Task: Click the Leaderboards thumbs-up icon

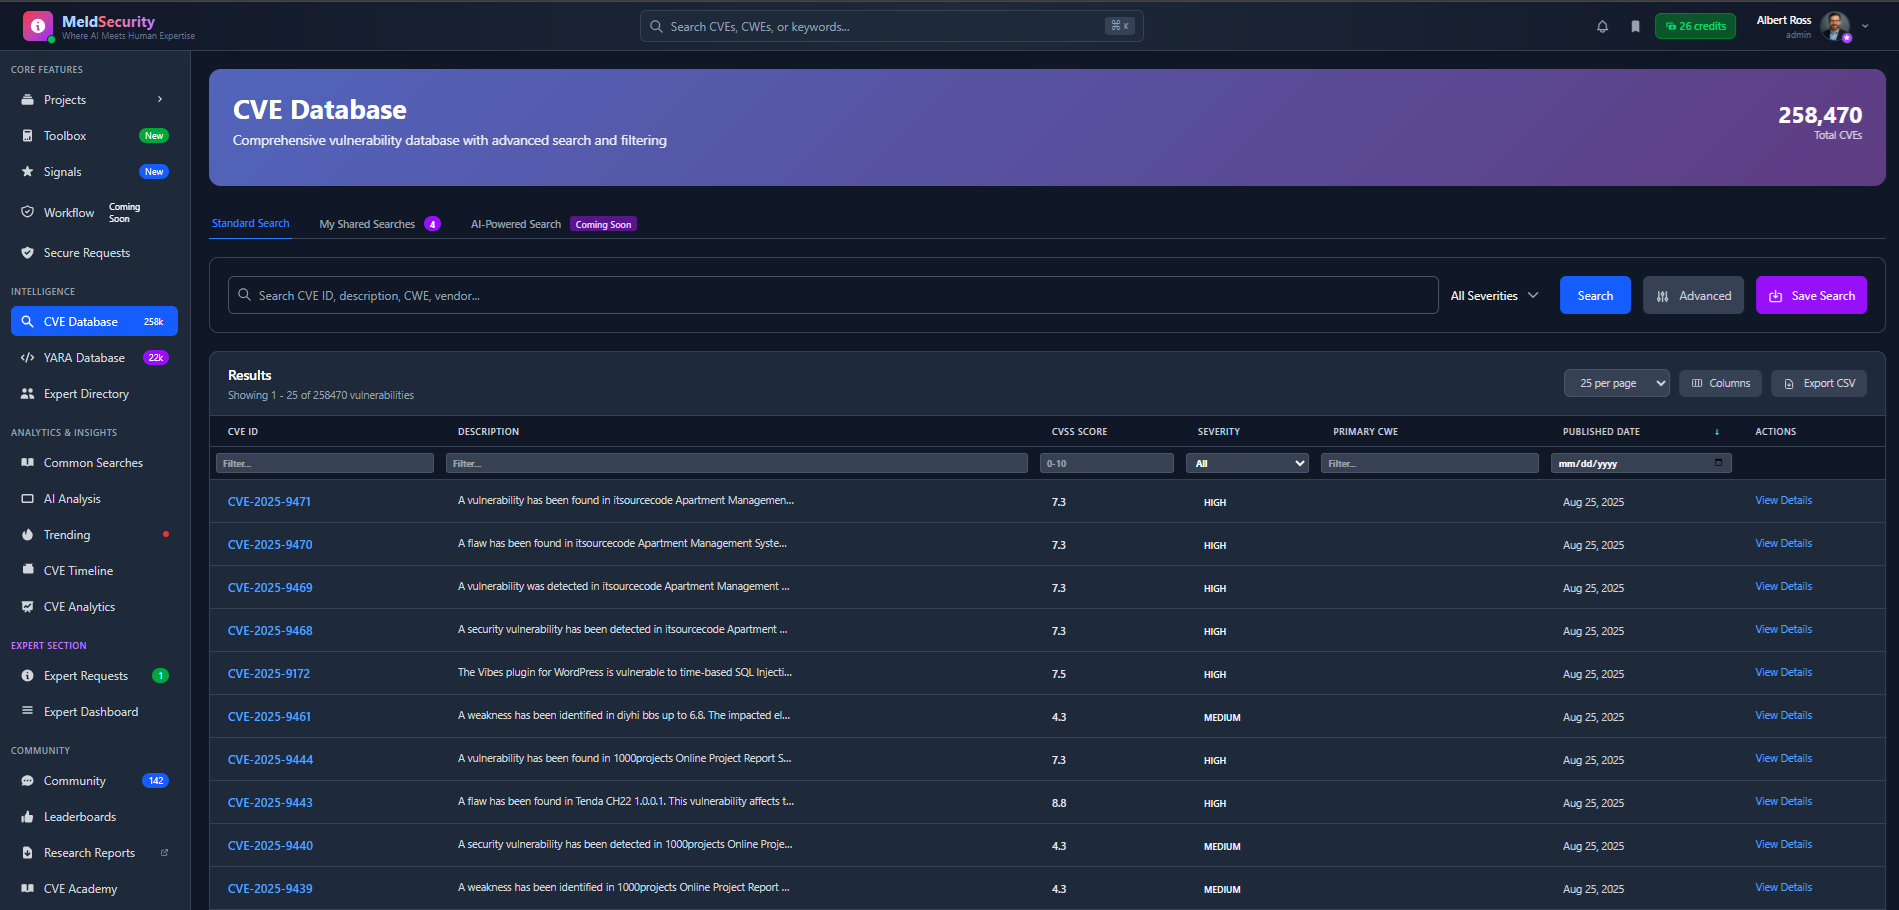Action: [27, 817]
